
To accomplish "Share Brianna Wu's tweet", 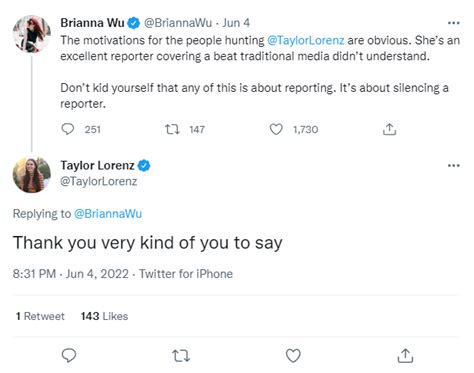I will pyautogui.click(x=389, y=129).
